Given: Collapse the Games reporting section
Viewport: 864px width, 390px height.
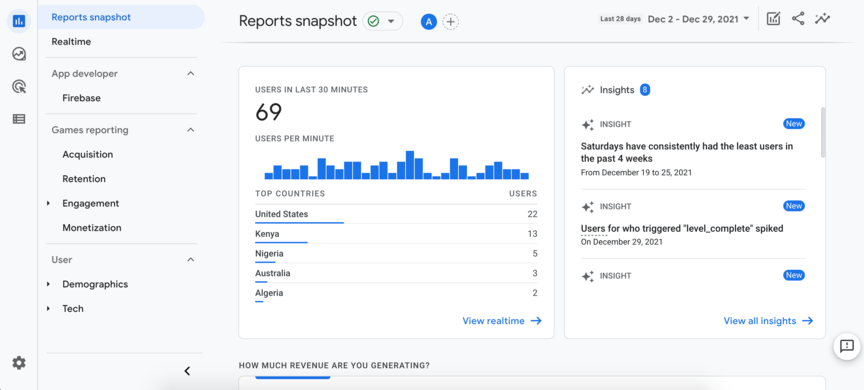Looking at the screenshot, I should (191, 130).
